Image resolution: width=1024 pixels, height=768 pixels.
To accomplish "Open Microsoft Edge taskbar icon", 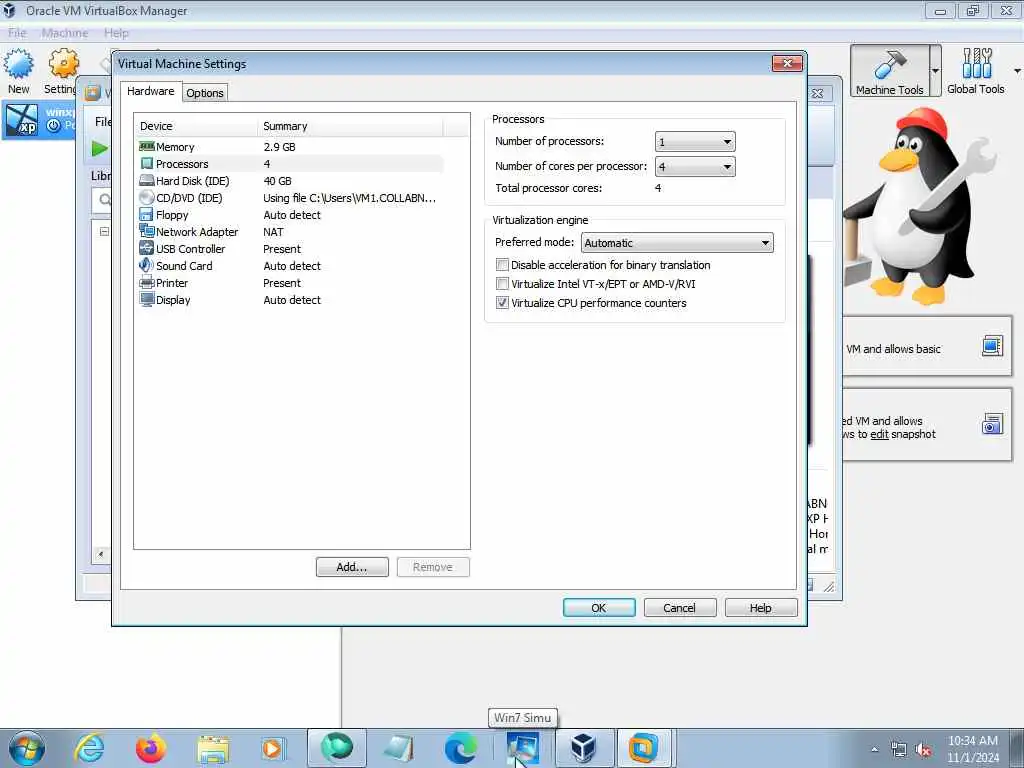I will (461, 748).
